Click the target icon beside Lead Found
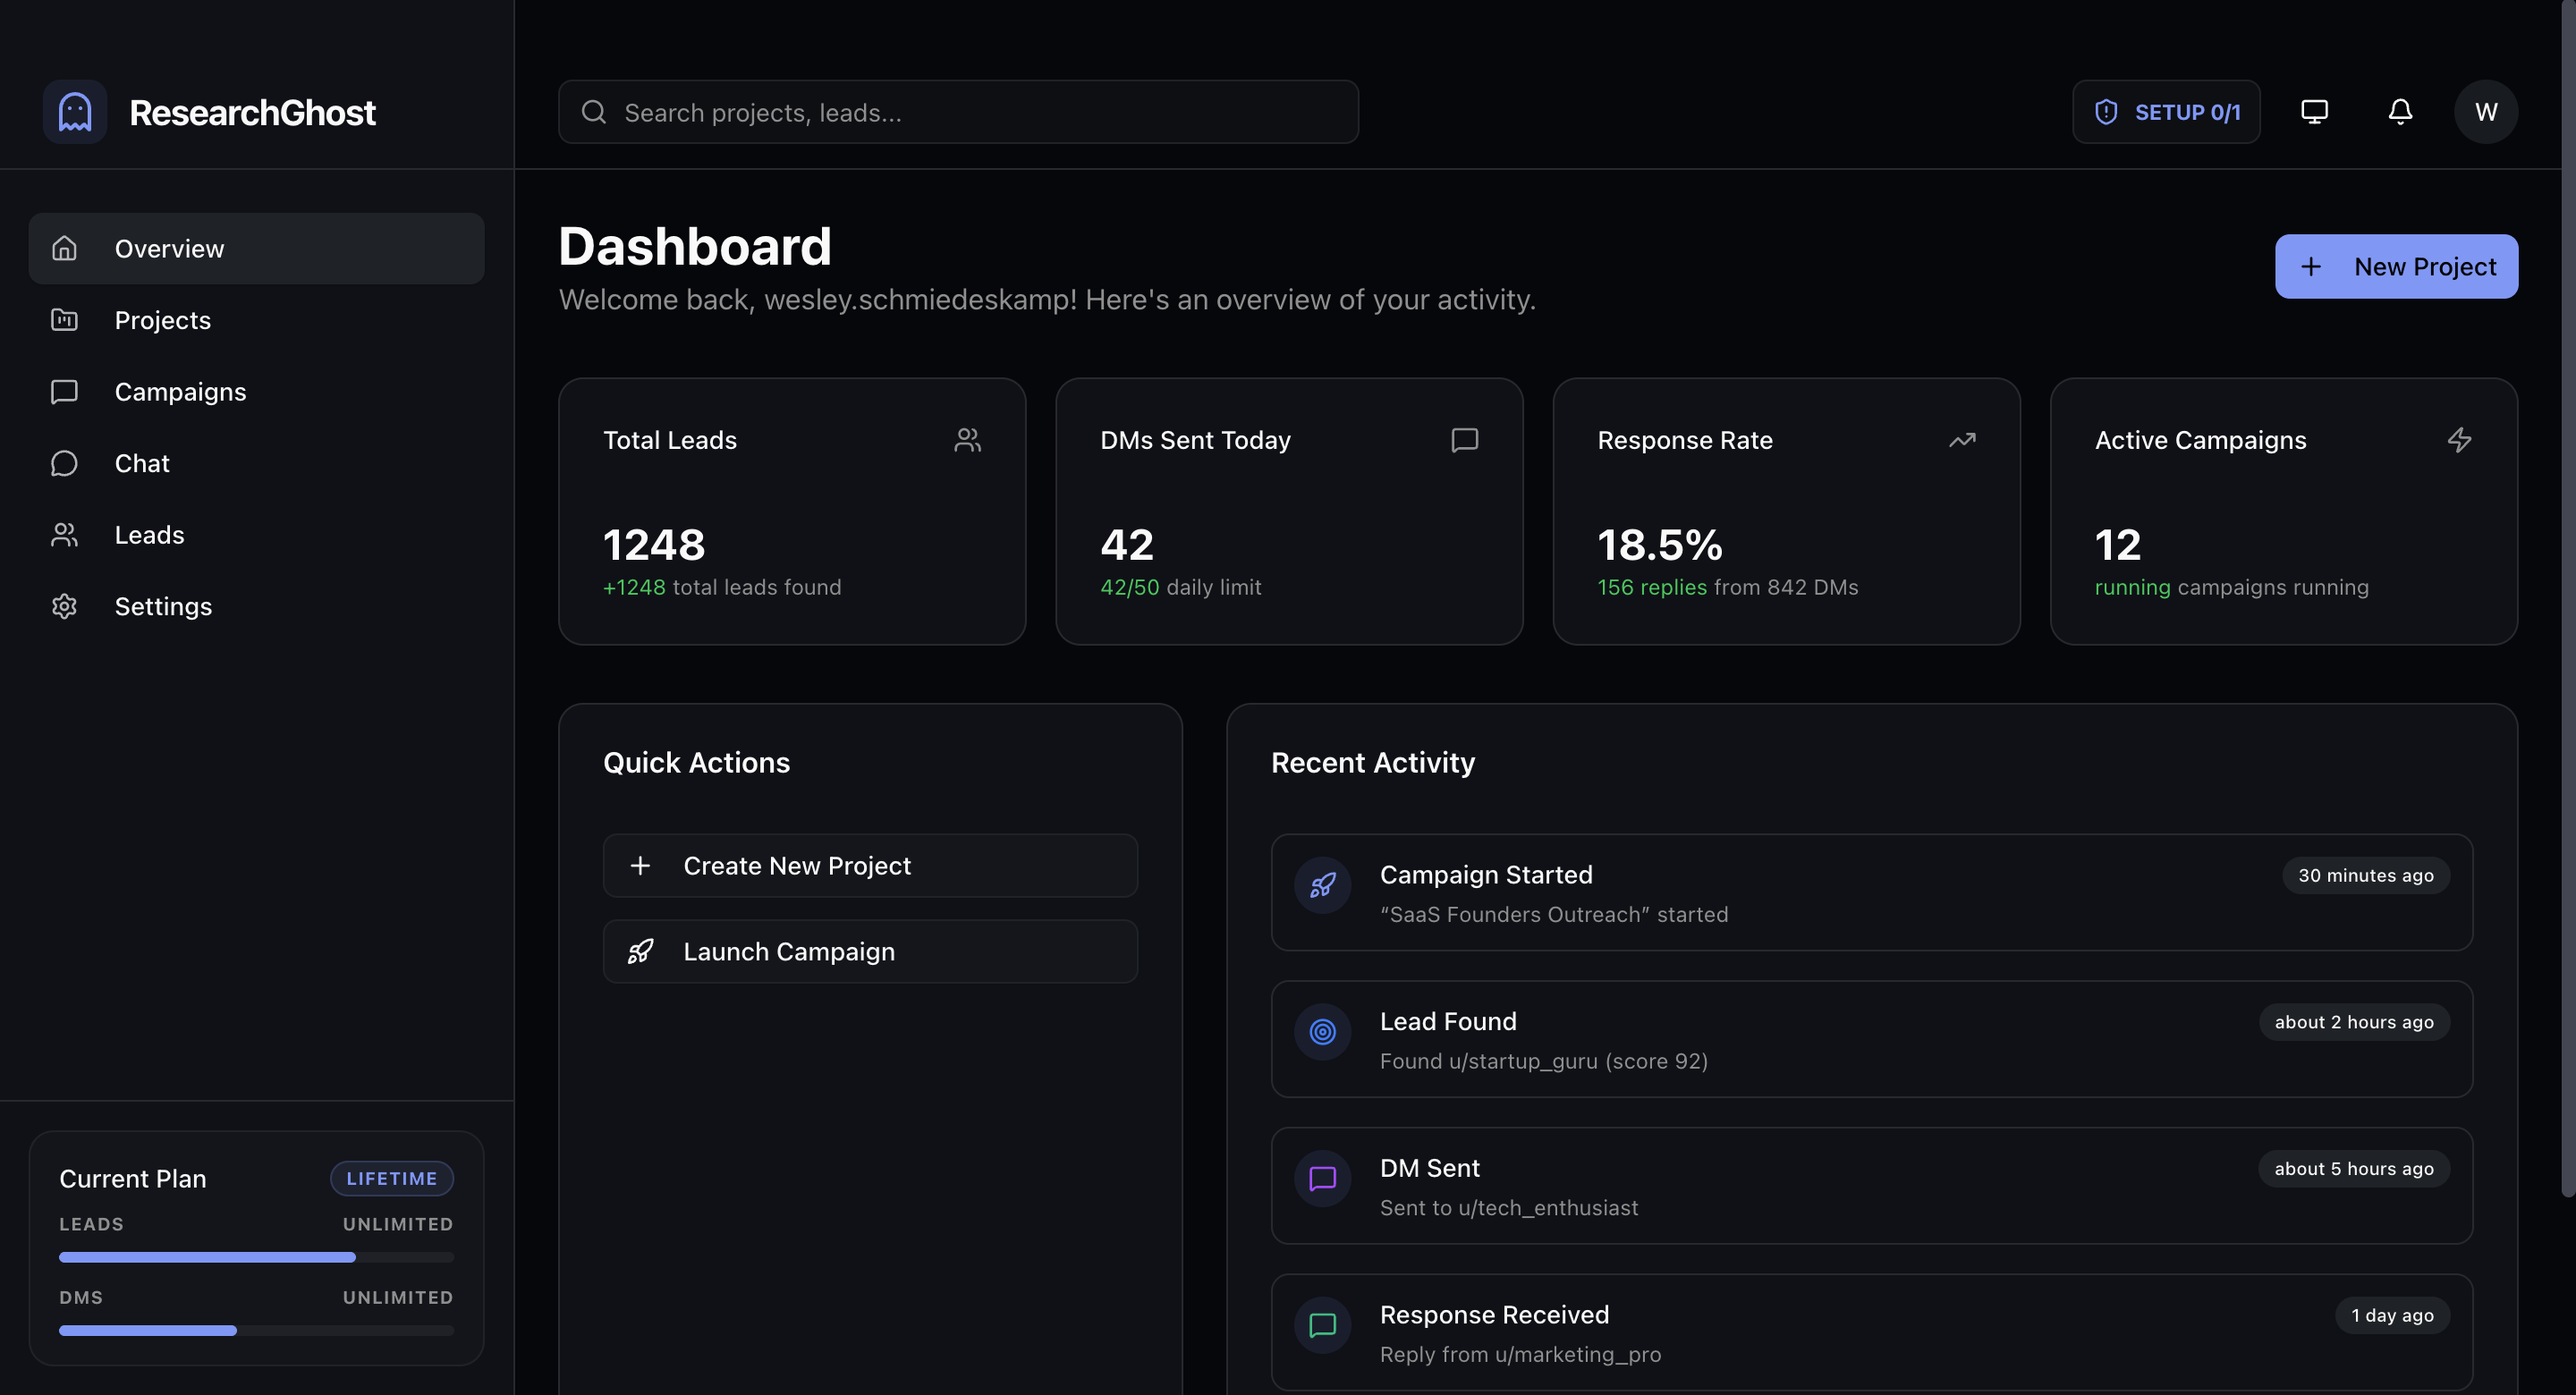The image size is (2576, 1395). coord(1322,1032)
